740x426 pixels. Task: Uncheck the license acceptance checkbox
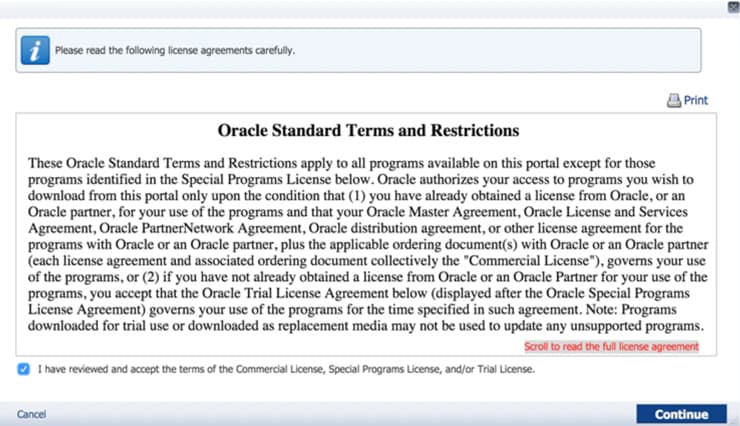tap(23, 369)
